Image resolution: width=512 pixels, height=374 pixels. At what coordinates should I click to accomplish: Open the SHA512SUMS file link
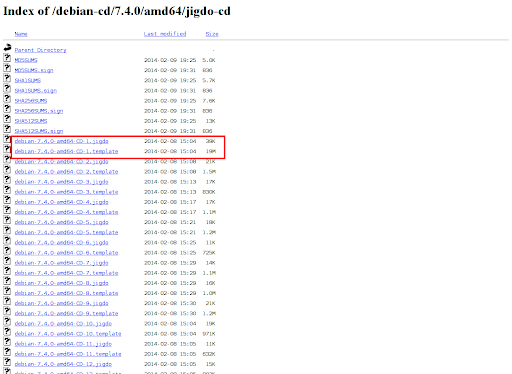[x=31, y=121]
